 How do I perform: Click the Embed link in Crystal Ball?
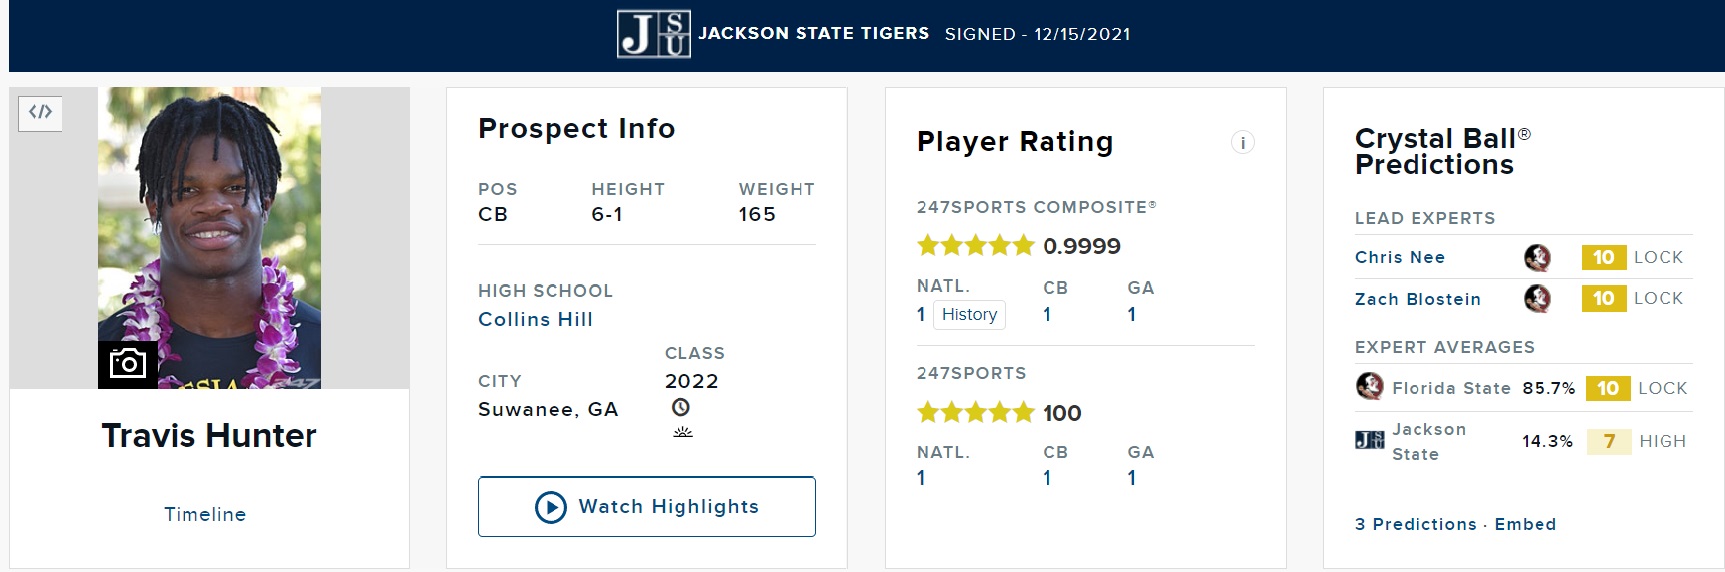coord(1525,524)
